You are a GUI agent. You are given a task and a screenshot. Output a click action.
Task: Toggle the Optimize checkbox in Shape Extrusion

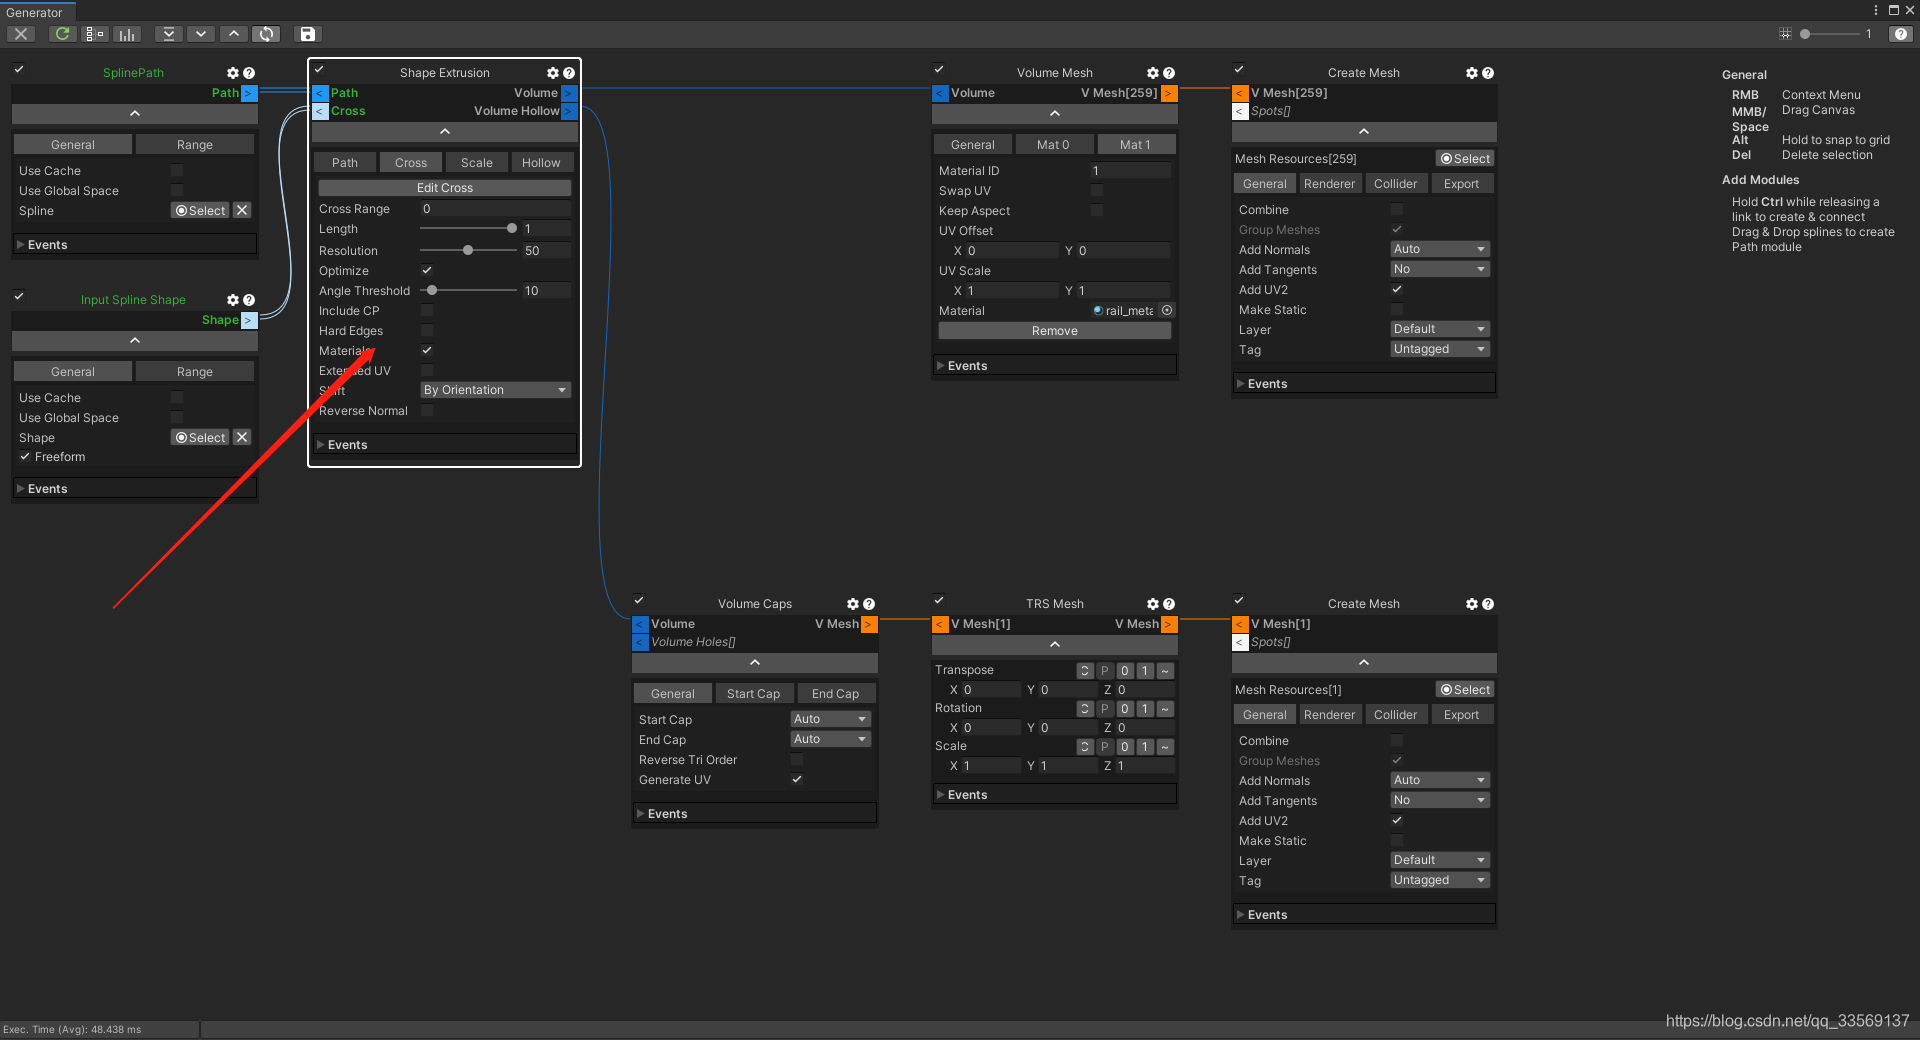[427, 270]
